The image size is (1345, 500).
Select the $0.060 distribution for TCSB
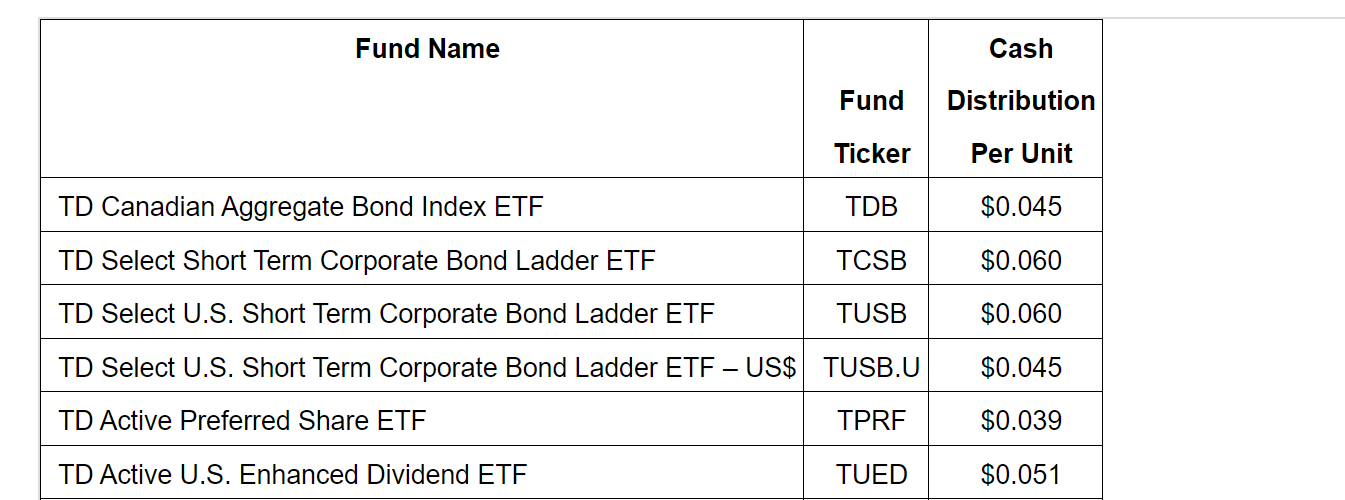click(1020, 261)
